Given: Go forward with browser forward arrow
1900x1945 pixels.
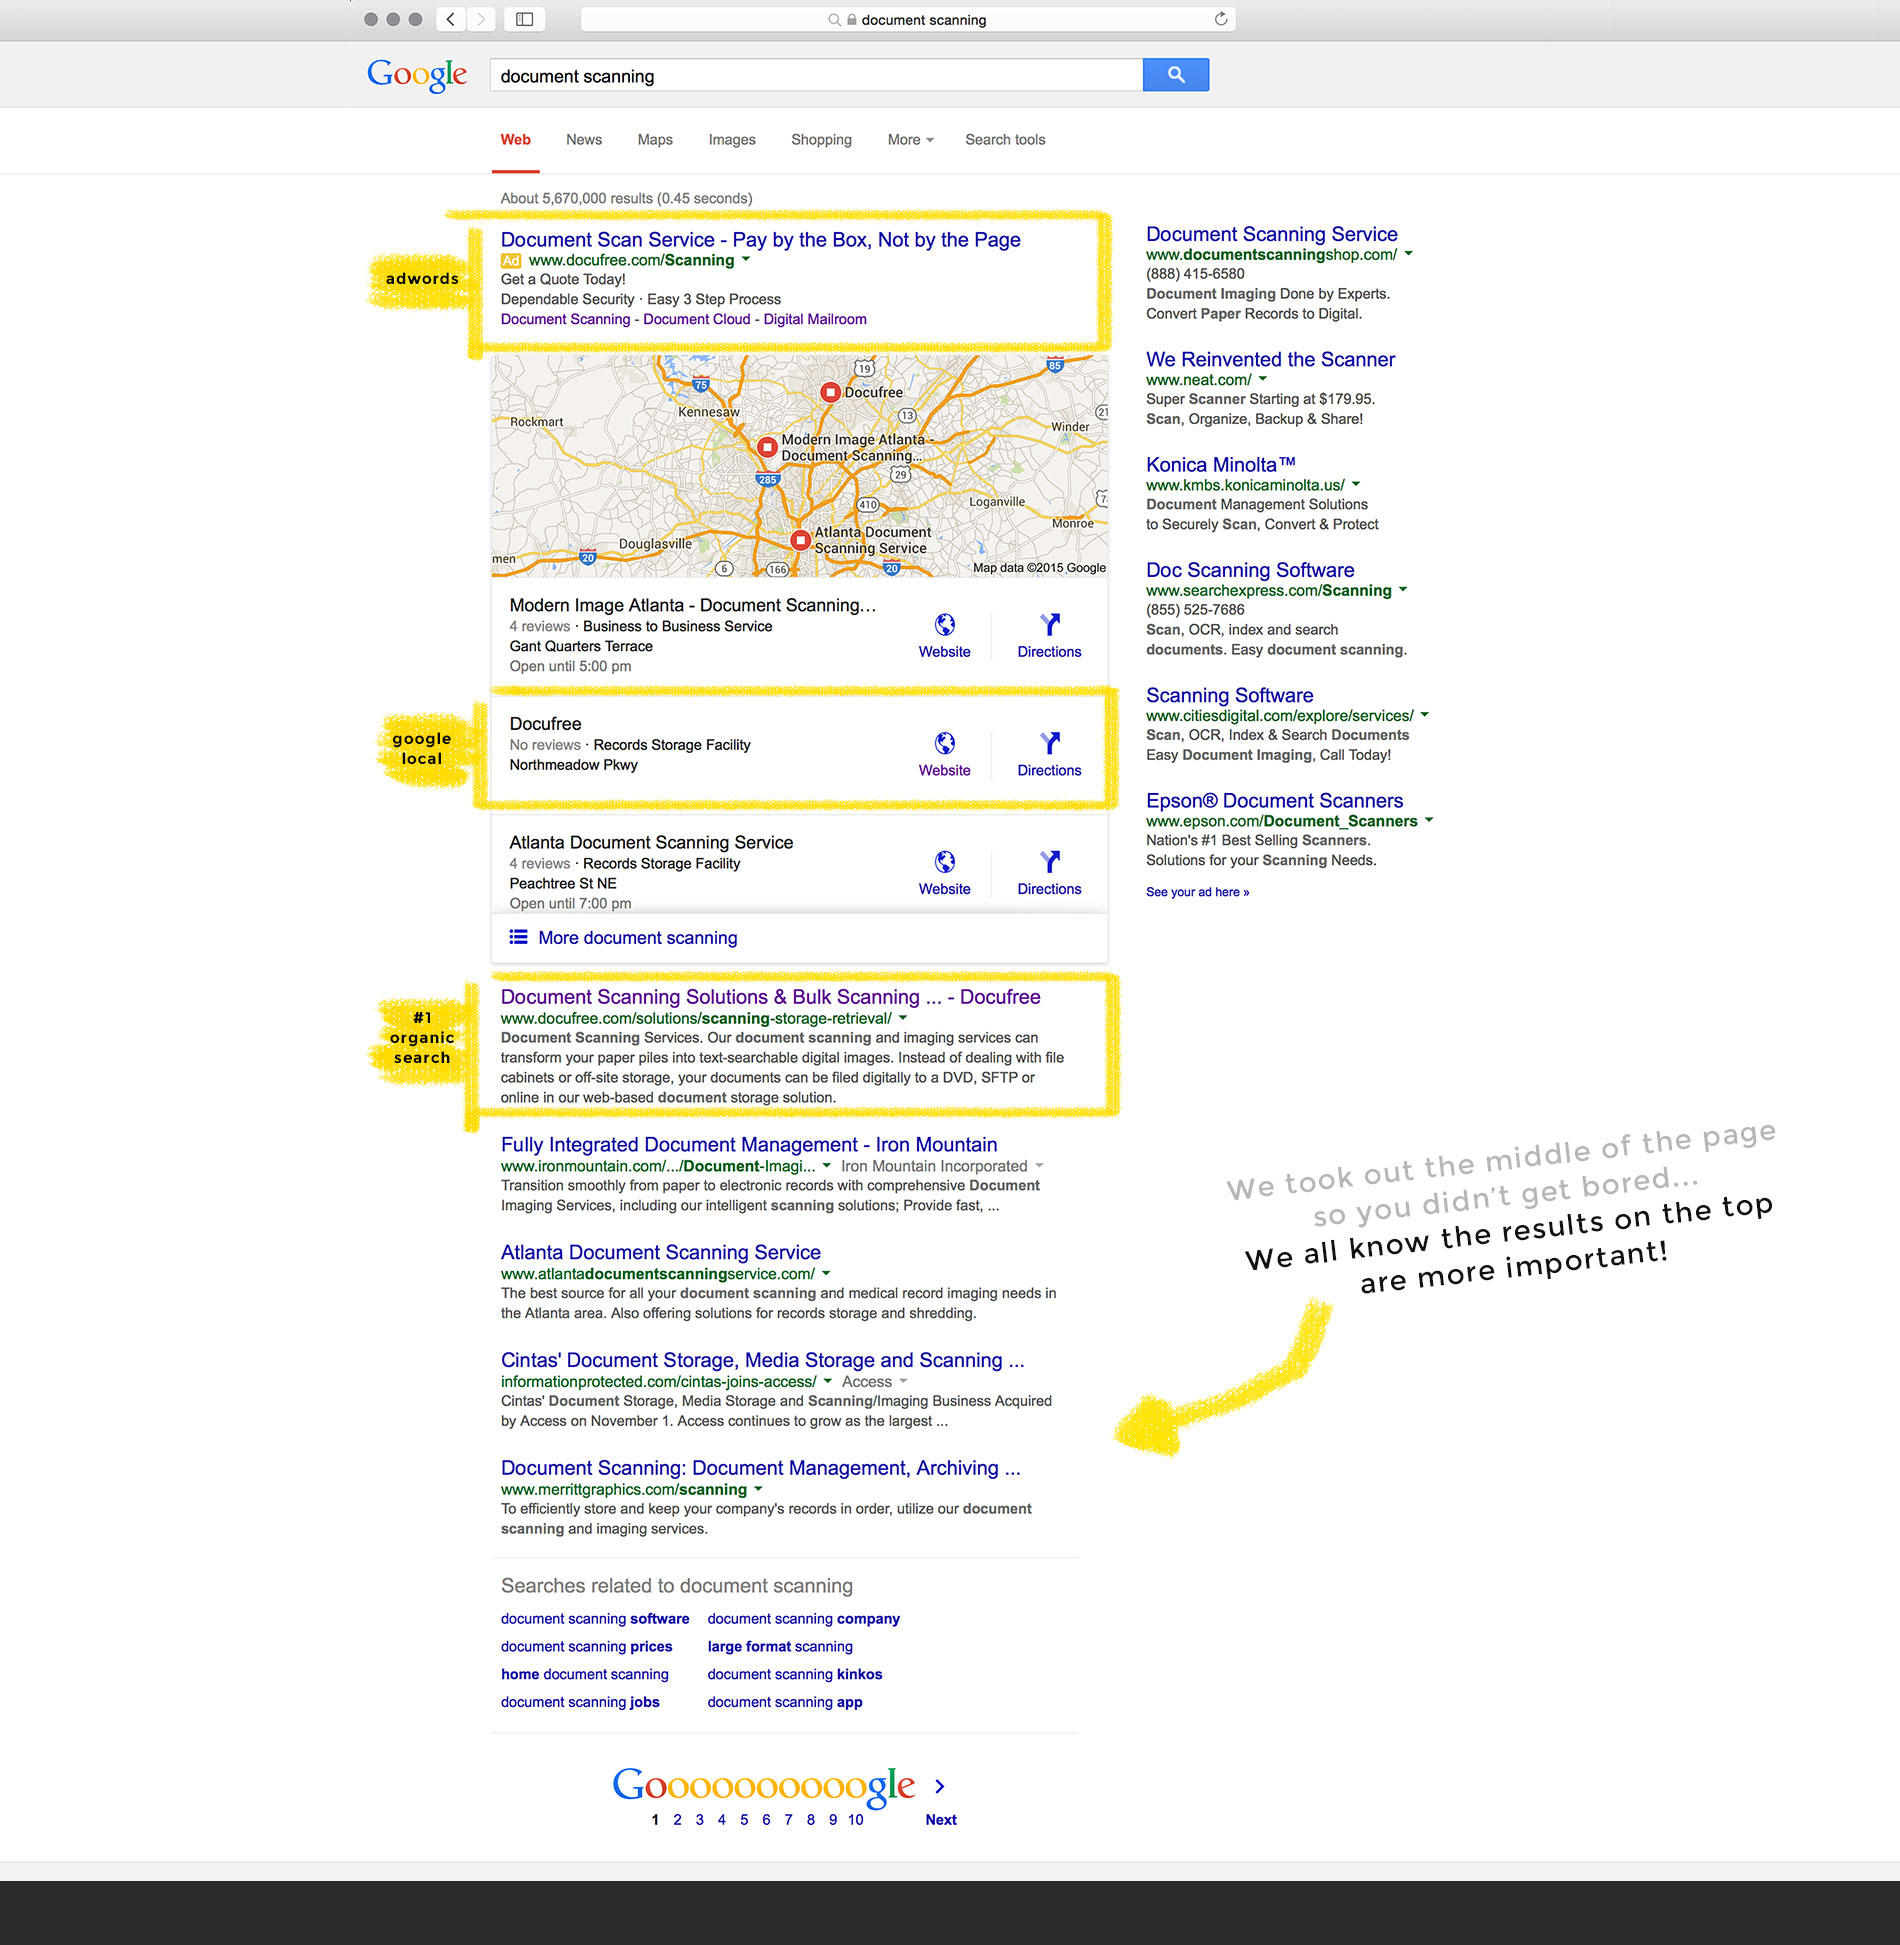Looking at the screenshot, I should pos(481,19).
